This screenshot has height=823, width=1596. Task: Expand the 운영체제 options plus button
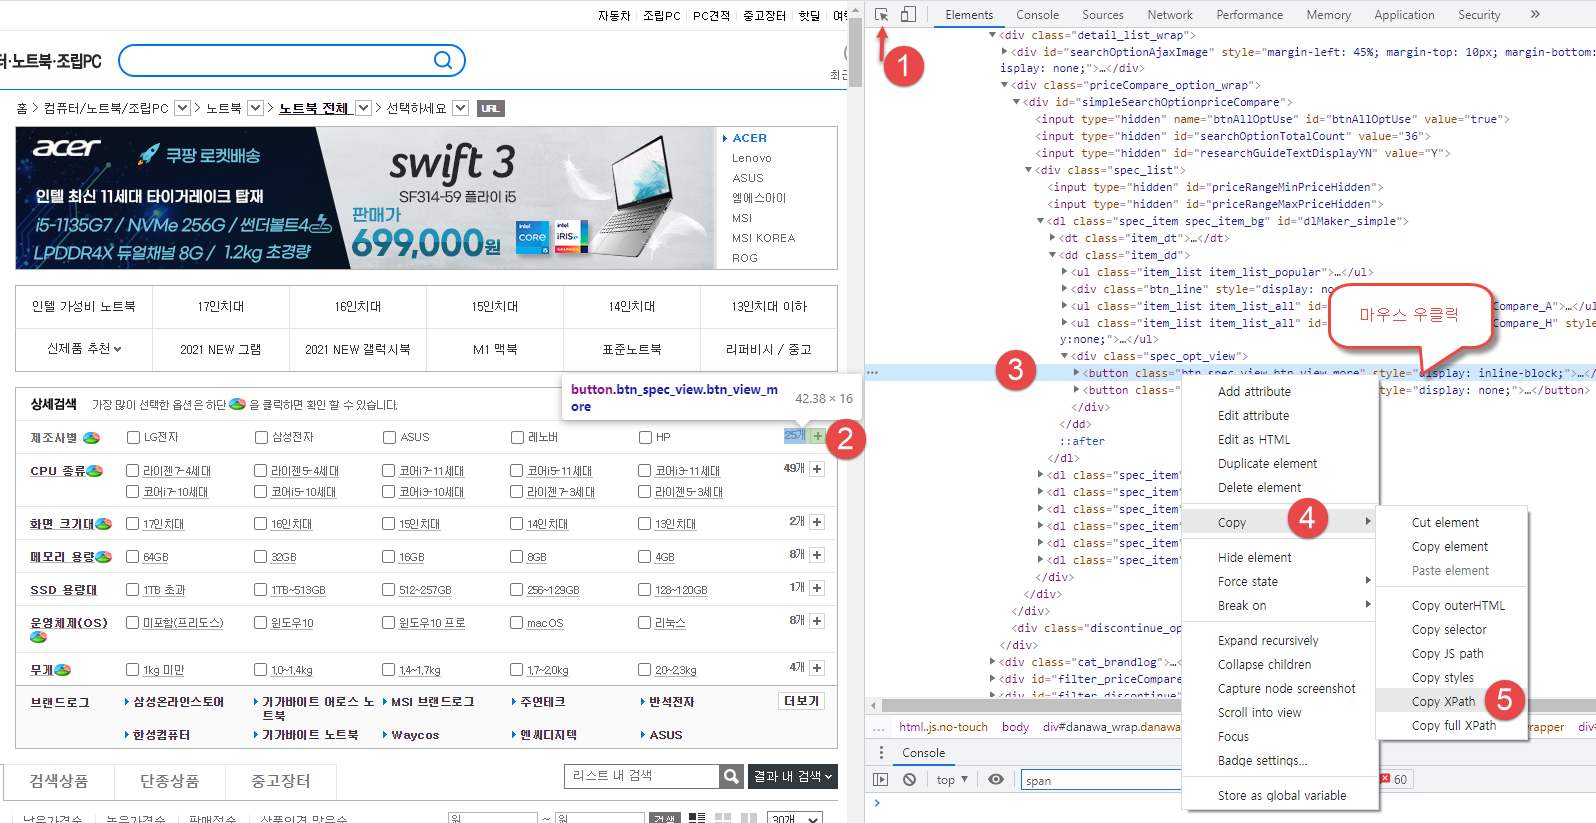pos(817,621)
